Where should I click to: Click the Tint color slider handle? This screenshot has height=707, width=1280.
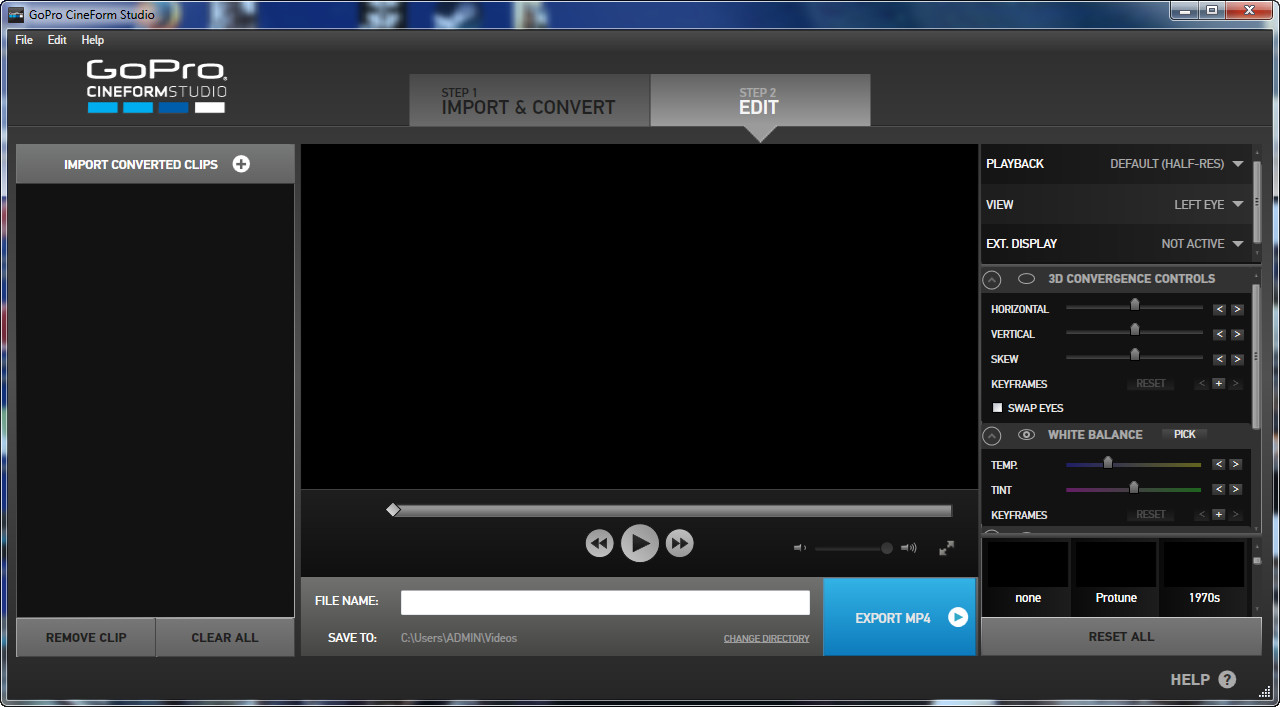coord(1134,487)
